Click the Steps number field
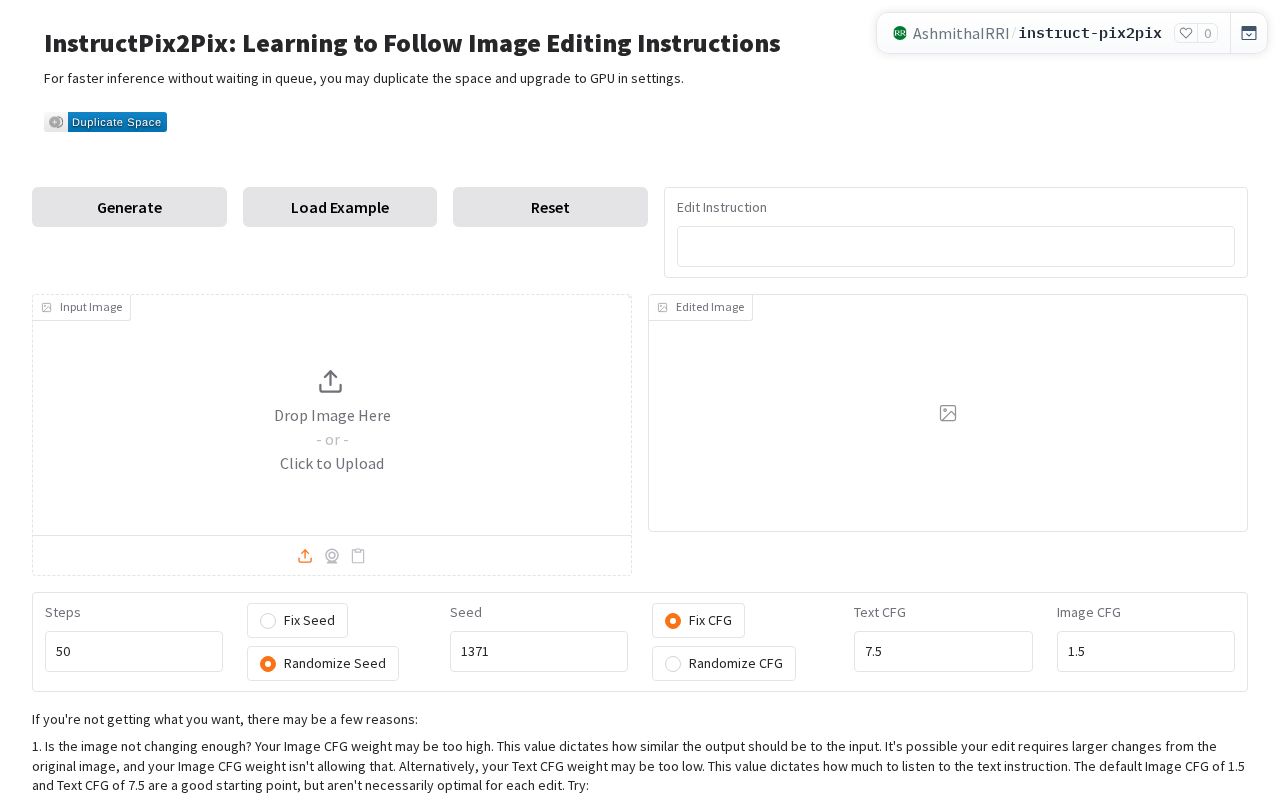Screen dimensions: 1280x800 (134, 651)
